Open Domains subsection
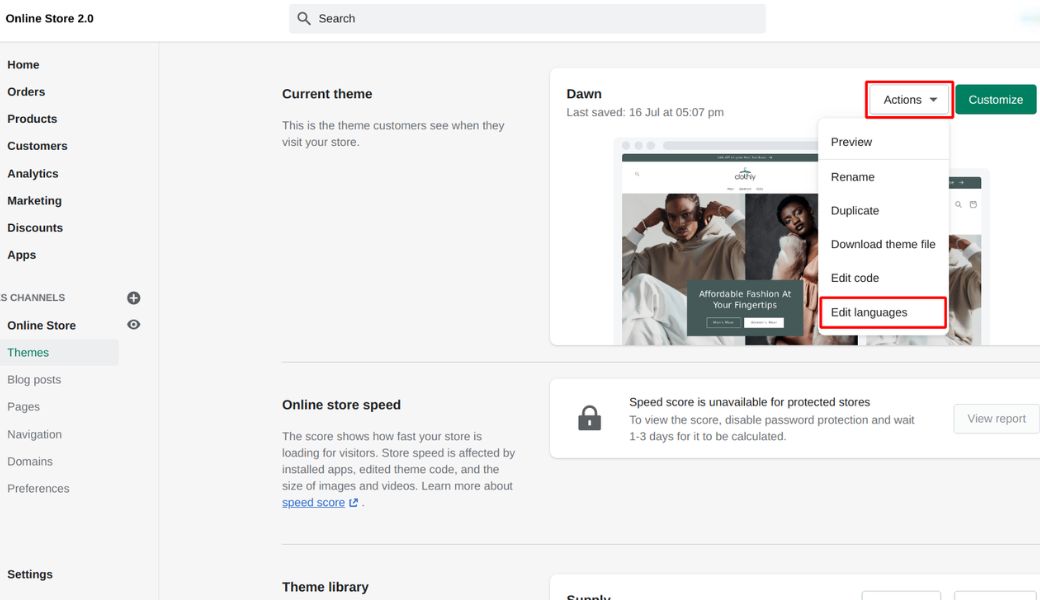 tap(30, 461)
